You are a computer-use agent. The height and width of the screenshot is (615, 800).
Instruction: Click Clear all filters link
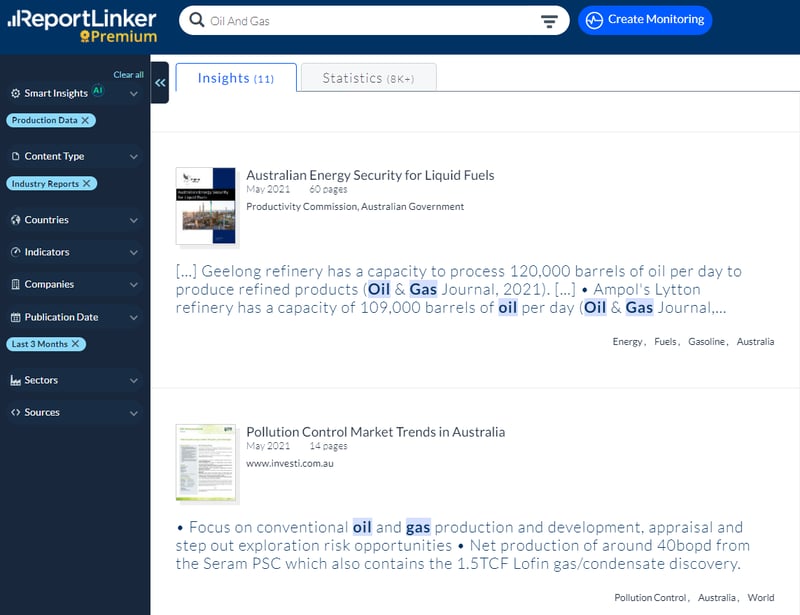128,75
